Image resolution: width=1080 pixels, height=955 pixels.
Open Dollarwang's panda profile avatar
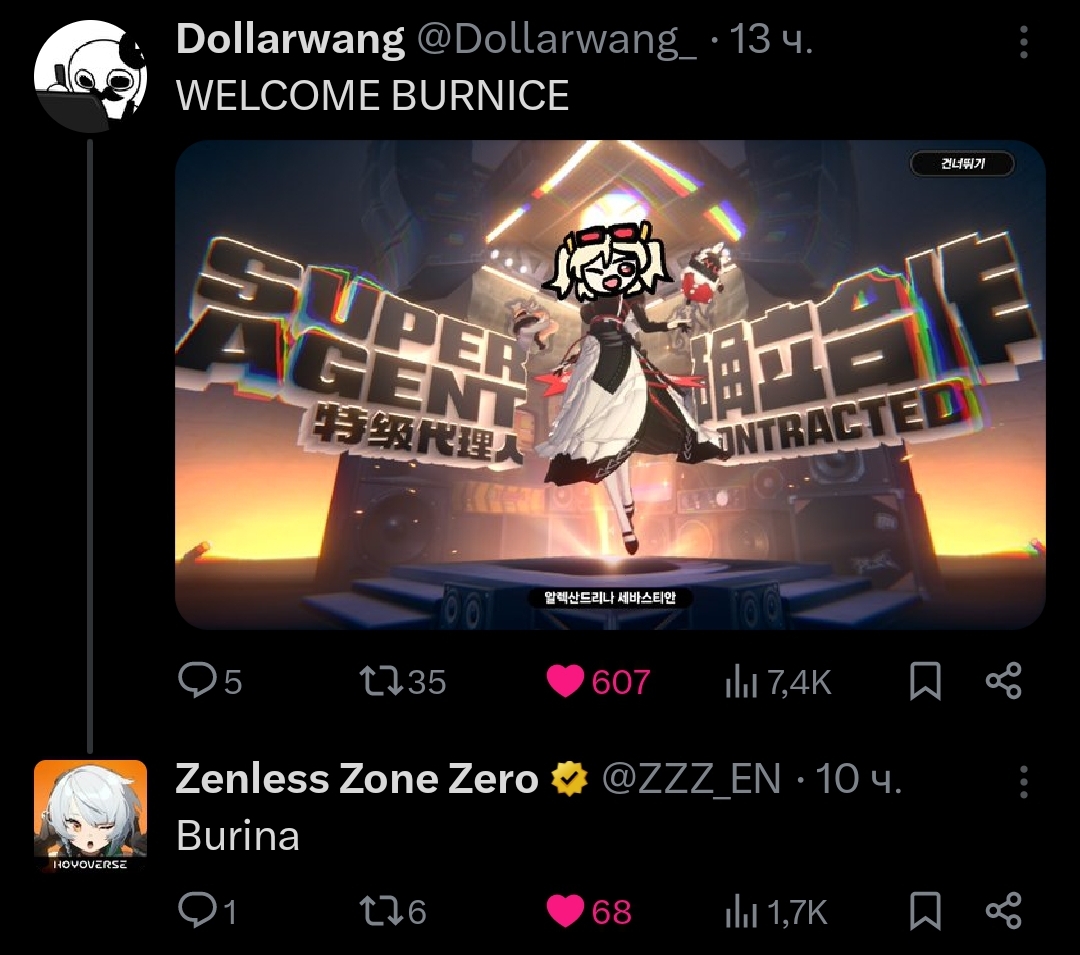pyautogui.click(x=90, y=76)
